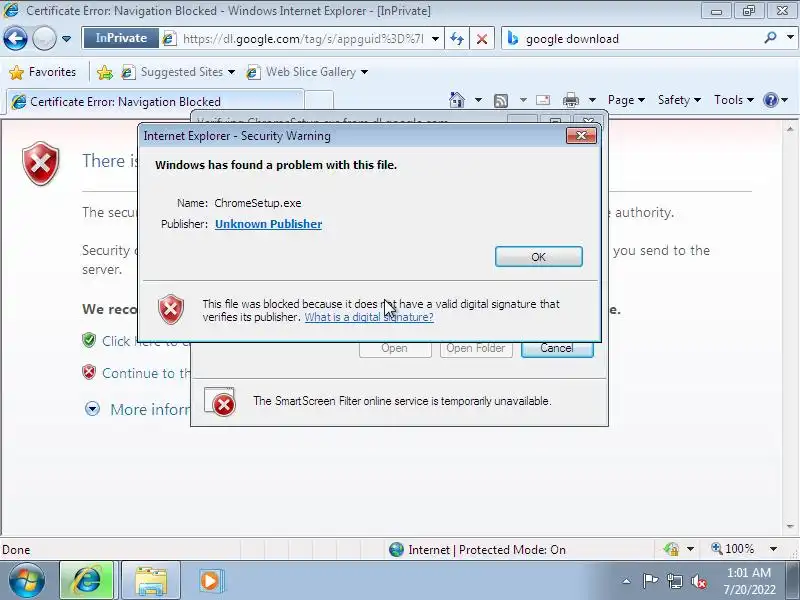Click 'Continue to this website' link
800x600 pixels.
pyautogui.click(x=146, y=373)
